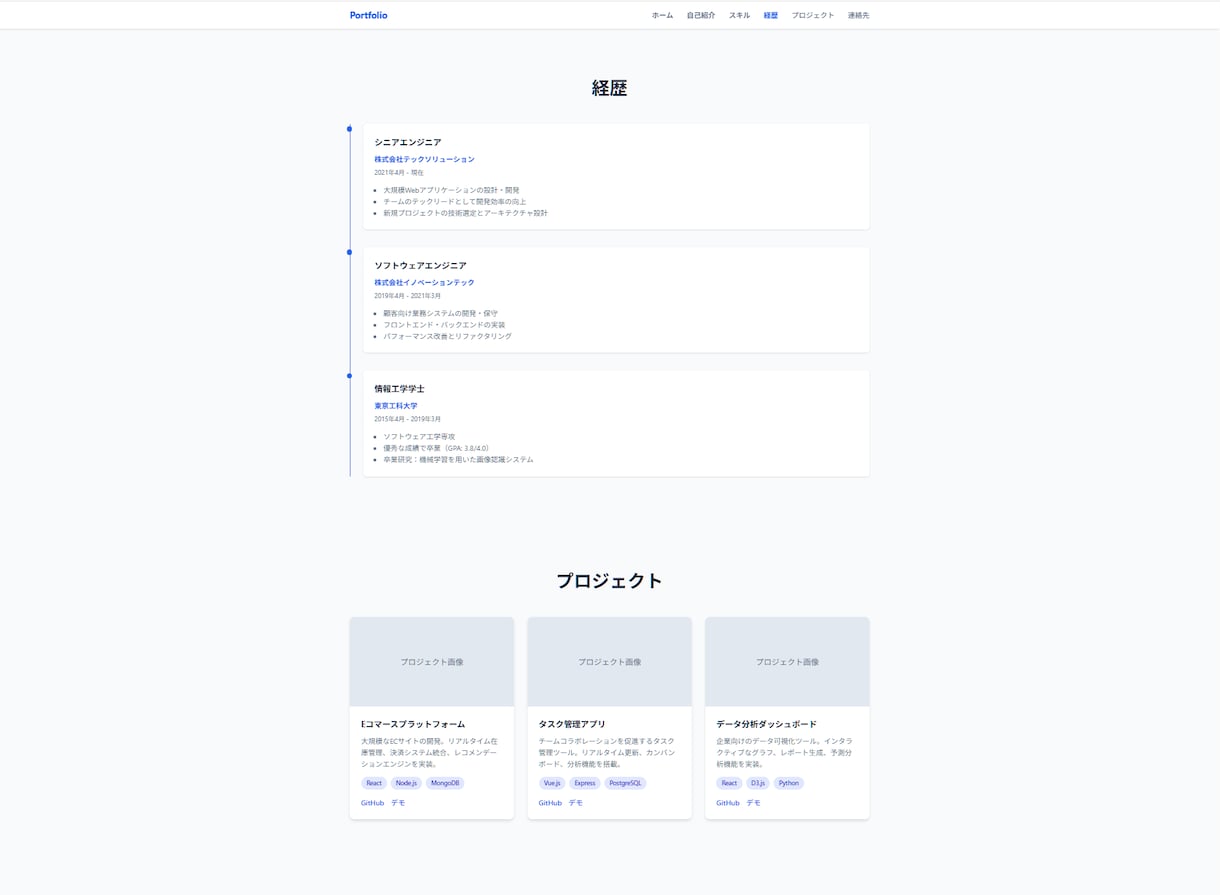This screenshot has width=1220, height=895.
Task: Click the date range 2019年4月 - 2021年3月
Action: pos(408,296)
